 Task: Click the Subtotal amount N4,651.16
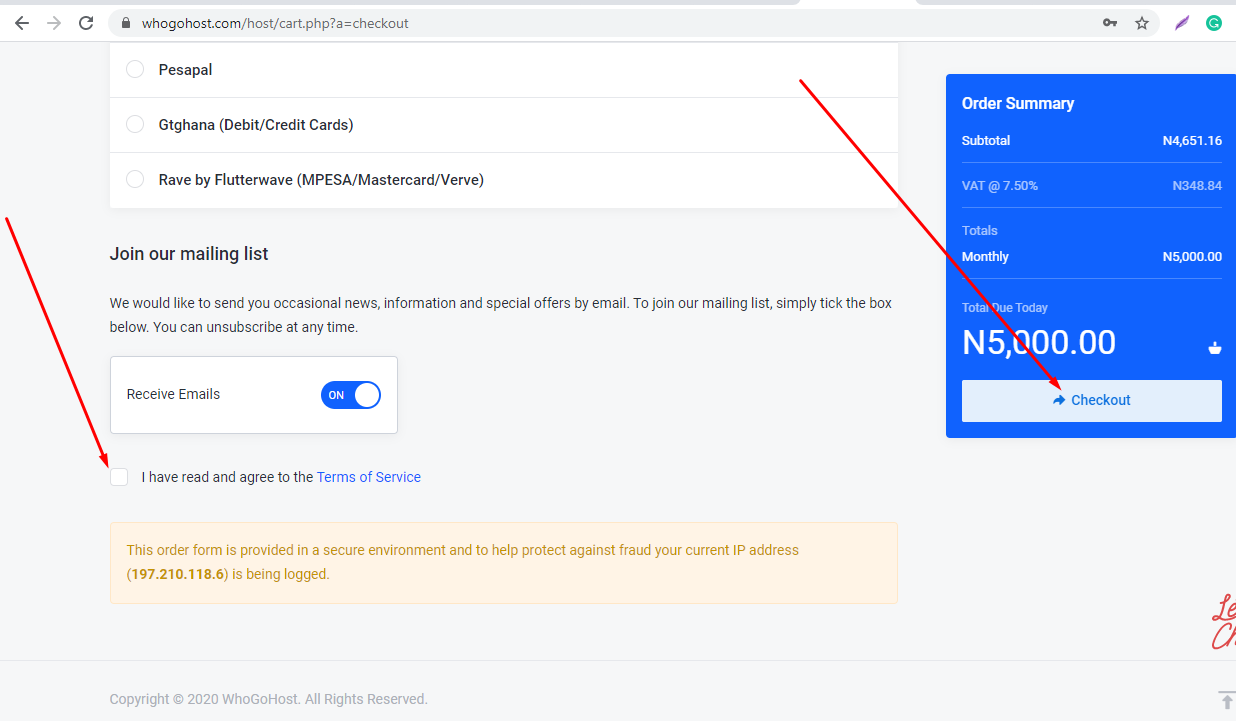(x=1192, y=141)
